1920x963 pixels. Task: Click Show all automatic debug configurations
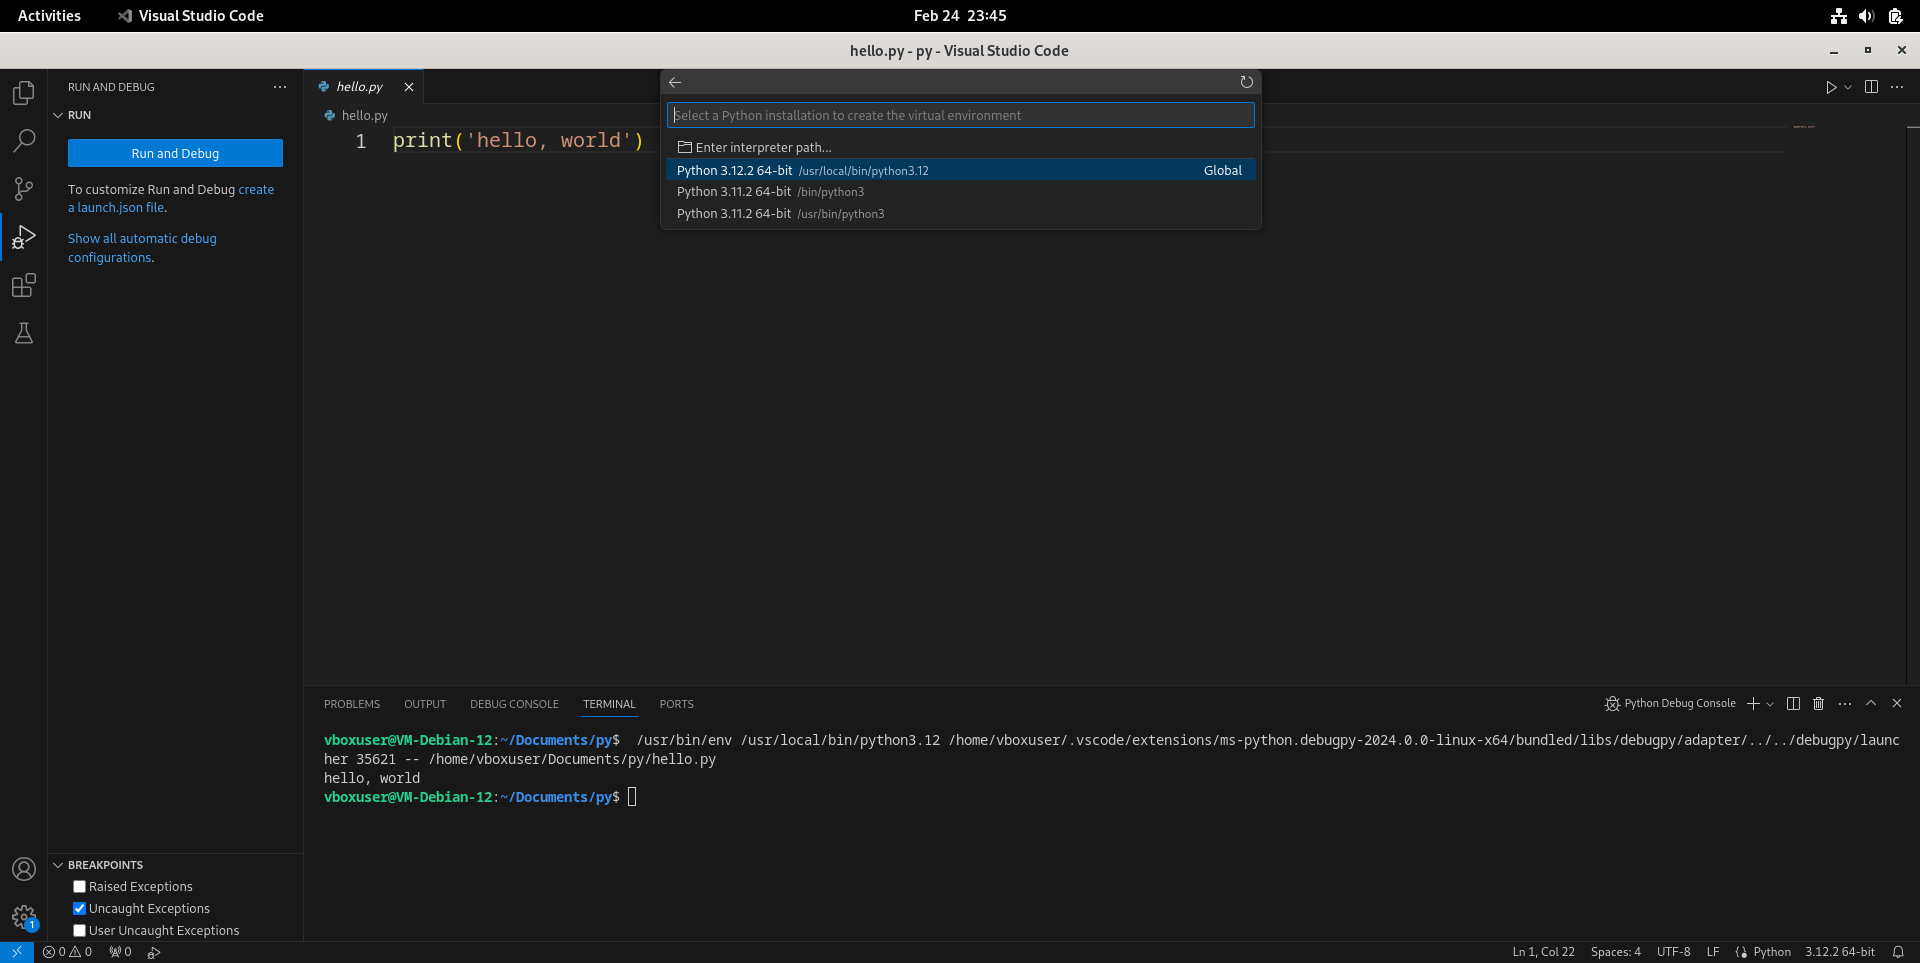click(142, 248)
